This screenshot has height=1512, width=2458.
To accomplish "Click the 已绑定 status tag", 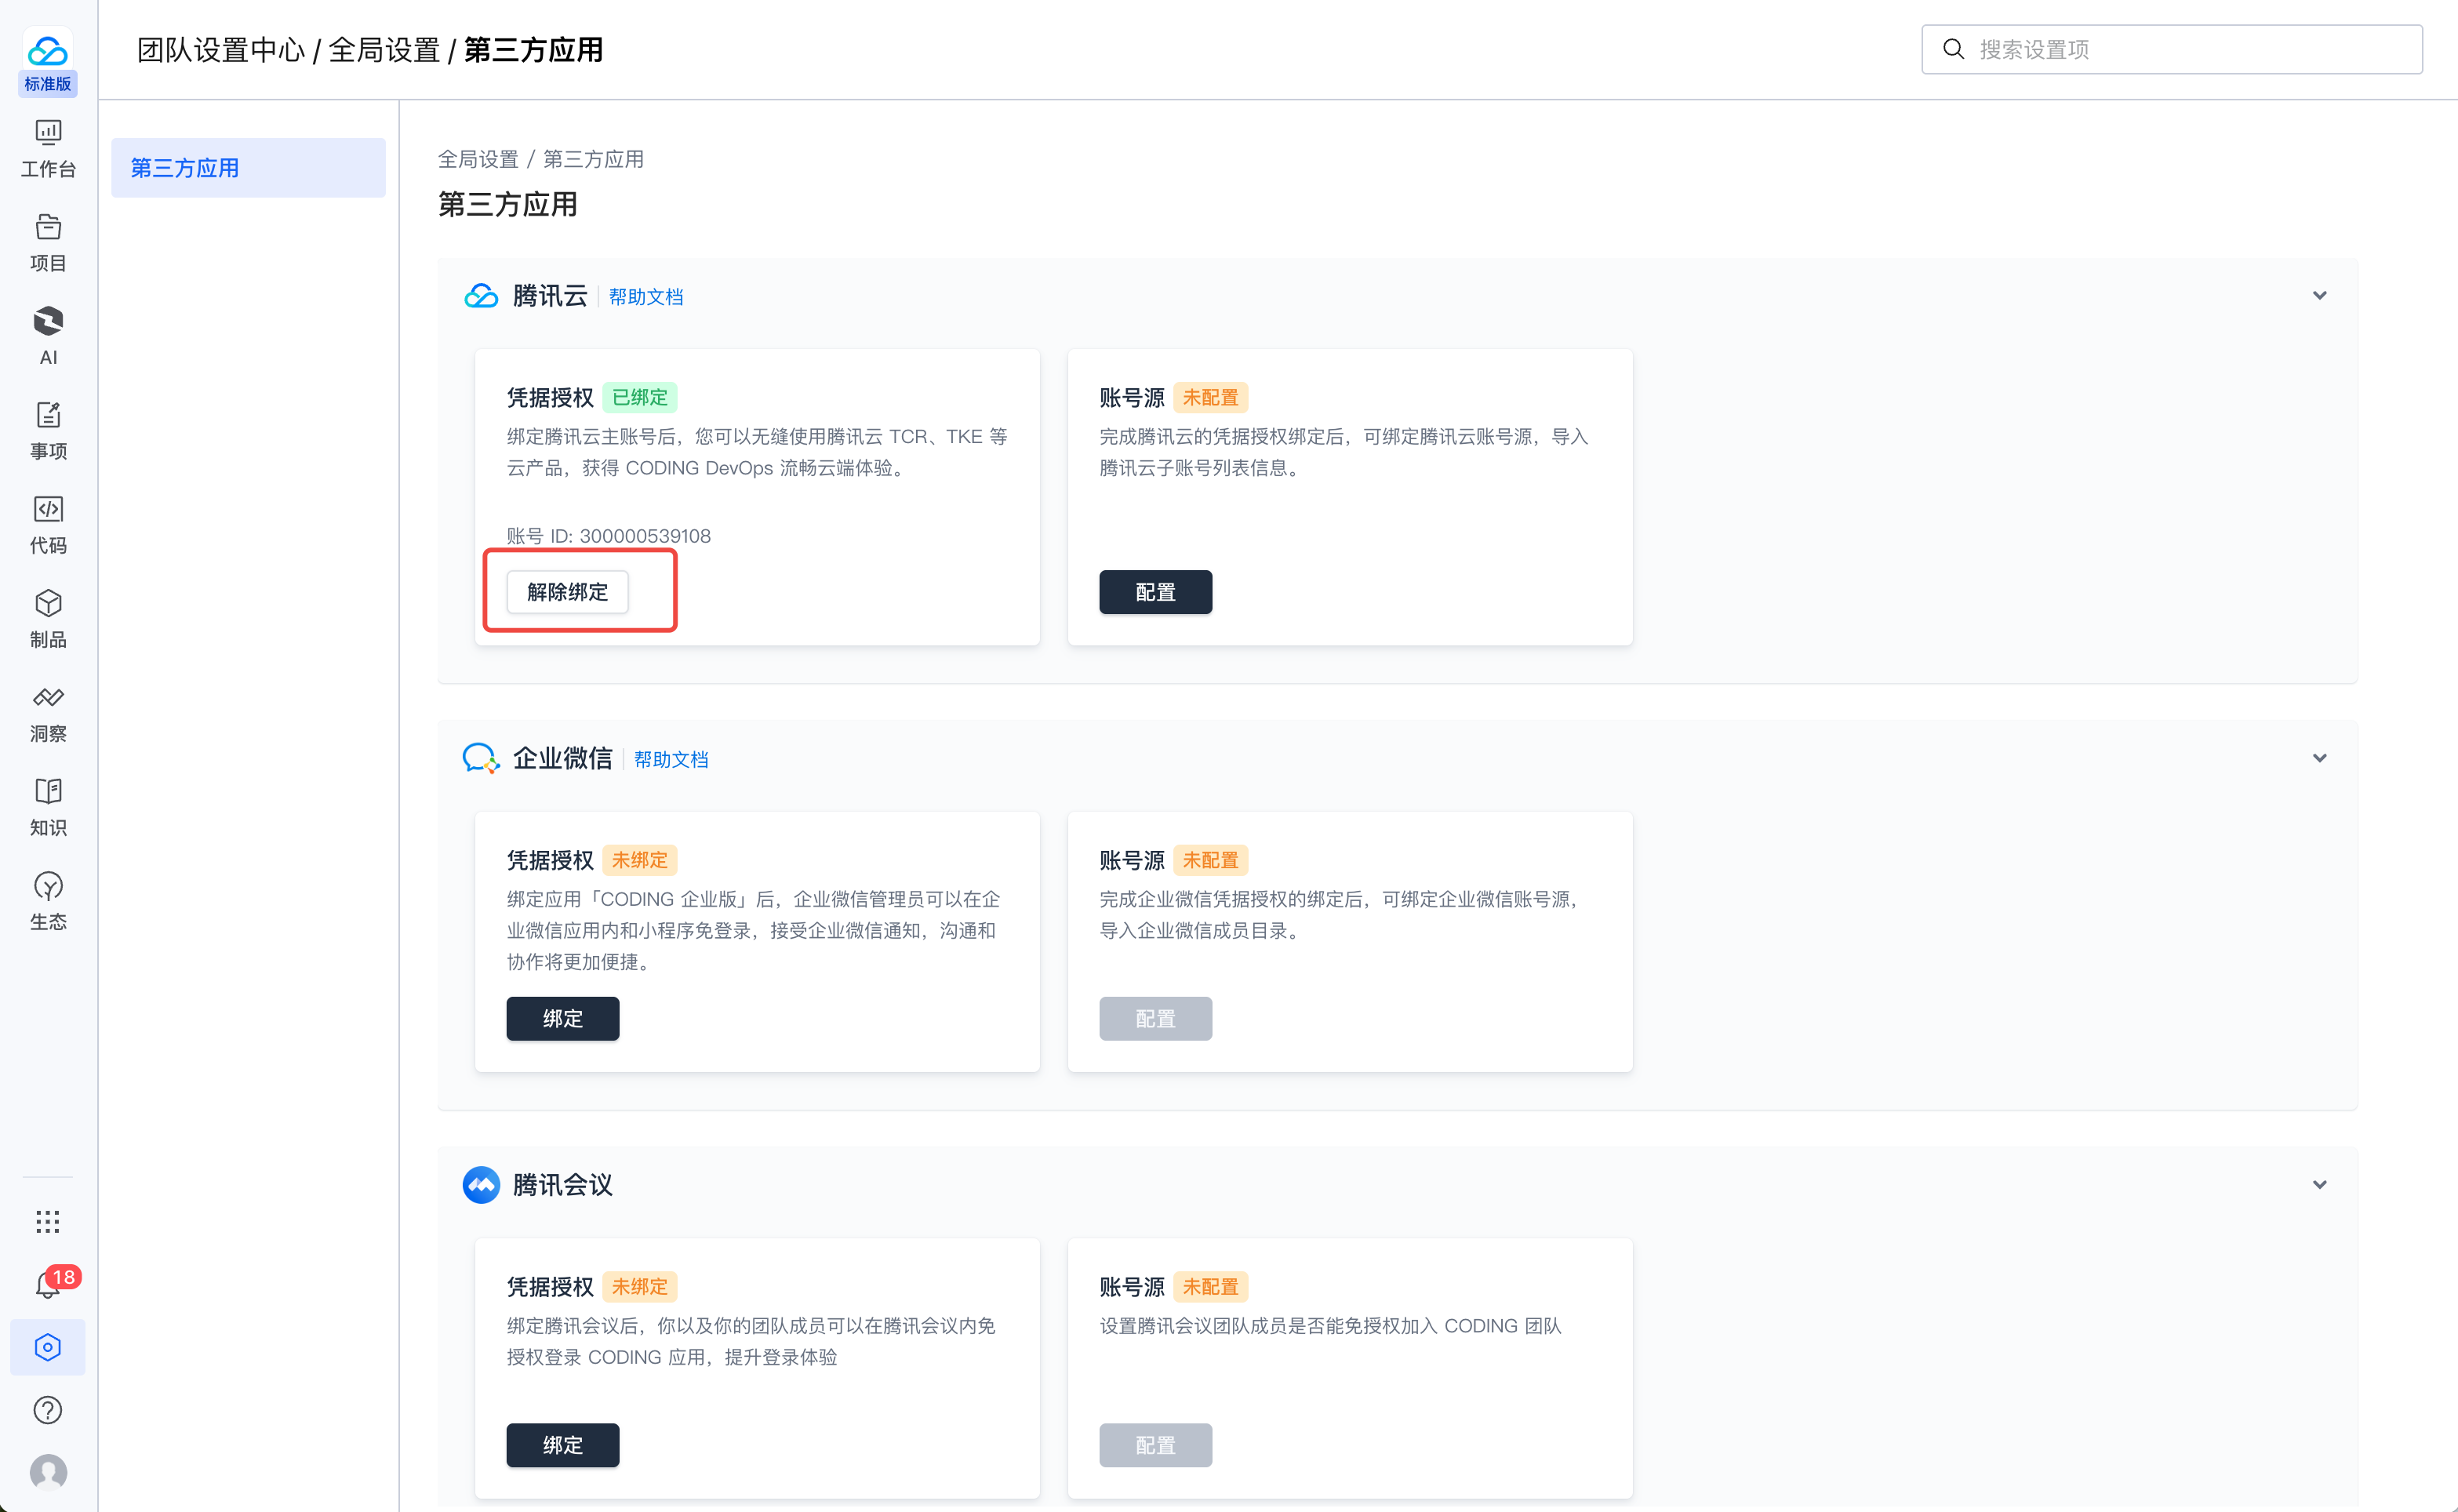I will [x=639, y=397].
